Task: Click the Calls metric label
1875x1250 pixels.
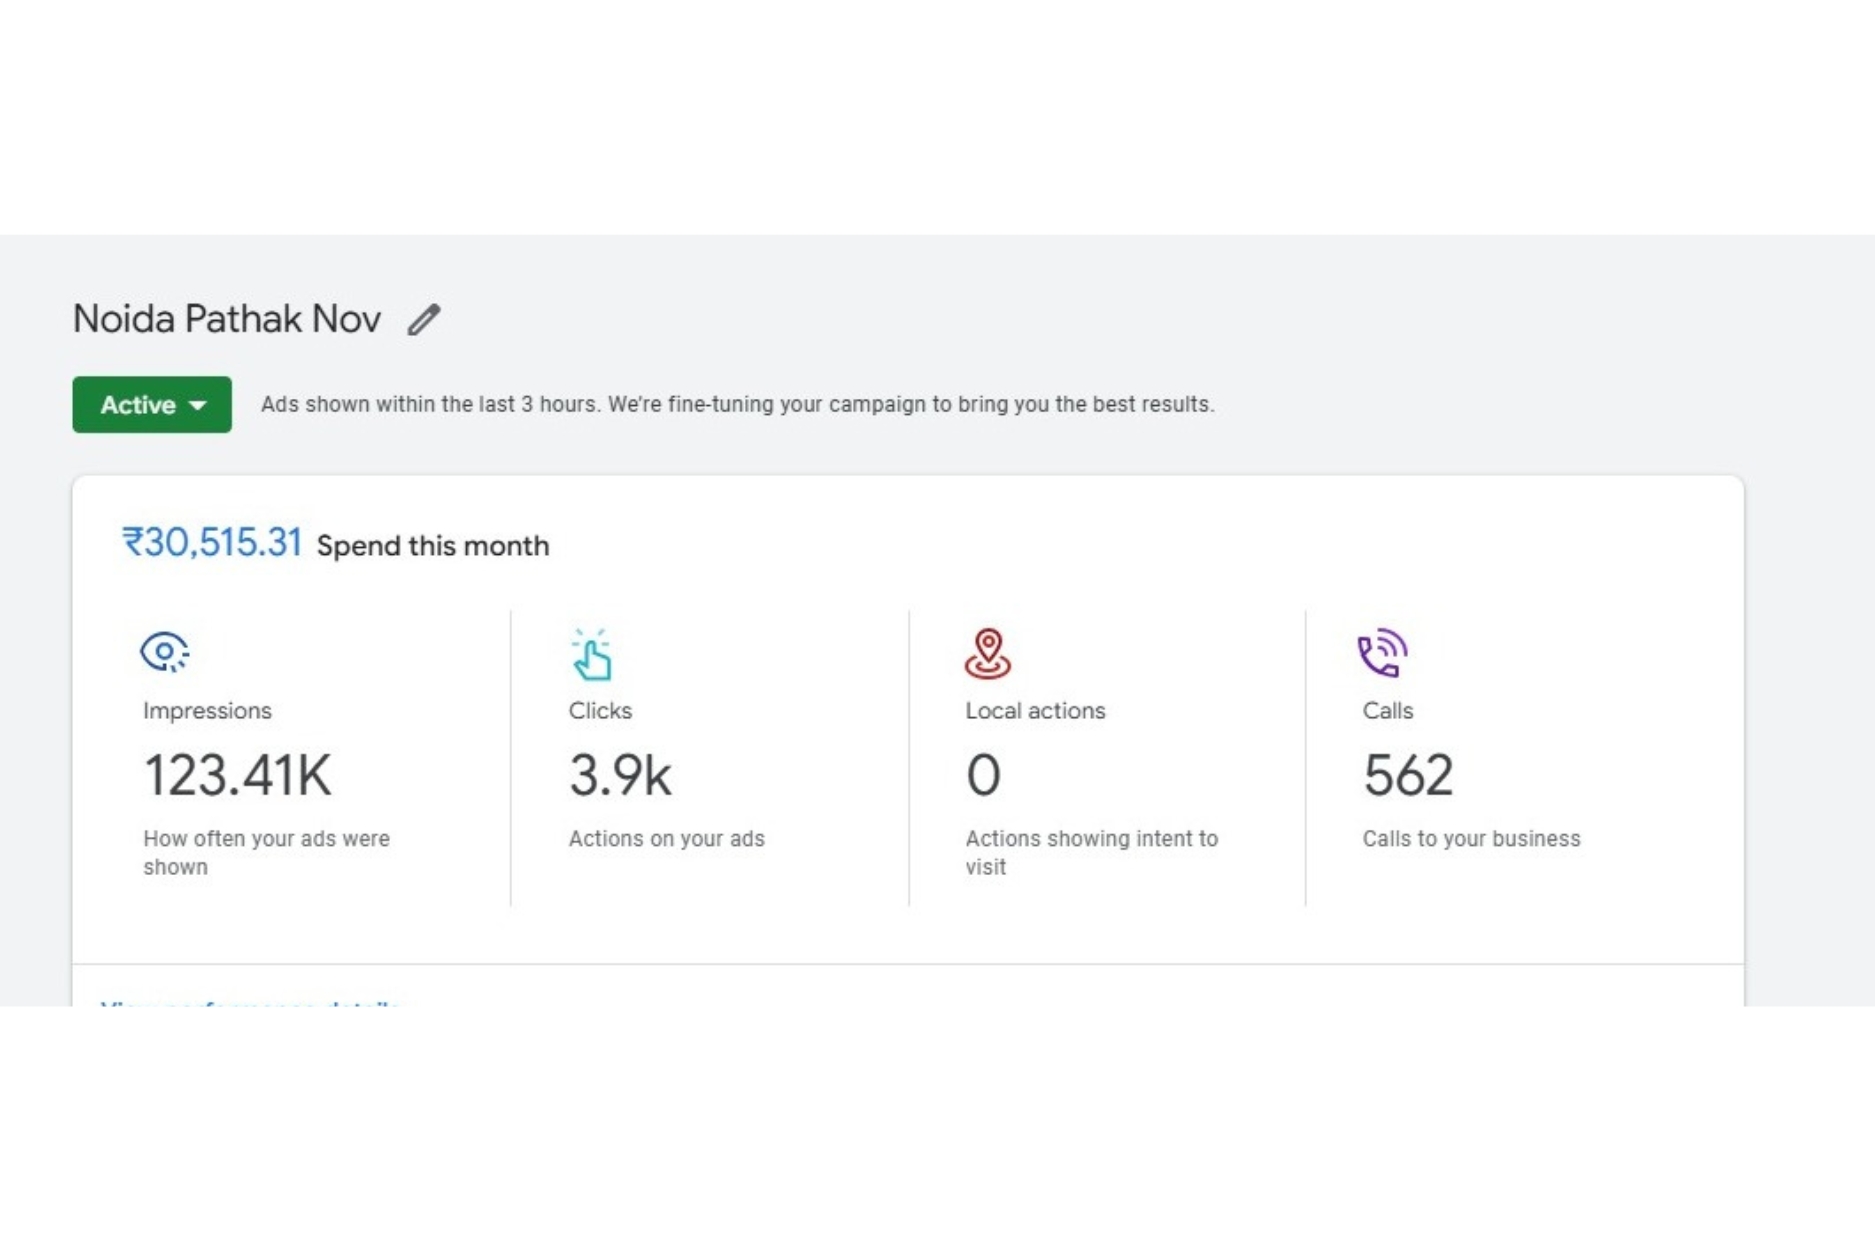Action: point(1387,711)
